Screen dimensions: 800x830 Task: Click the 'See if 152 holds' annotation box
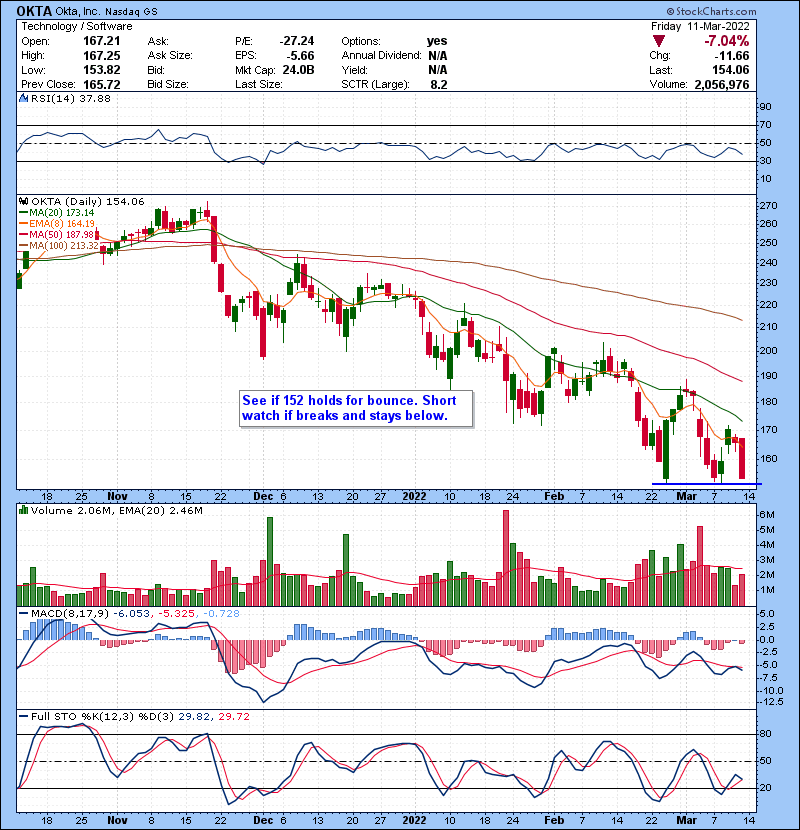click(356, 408)
